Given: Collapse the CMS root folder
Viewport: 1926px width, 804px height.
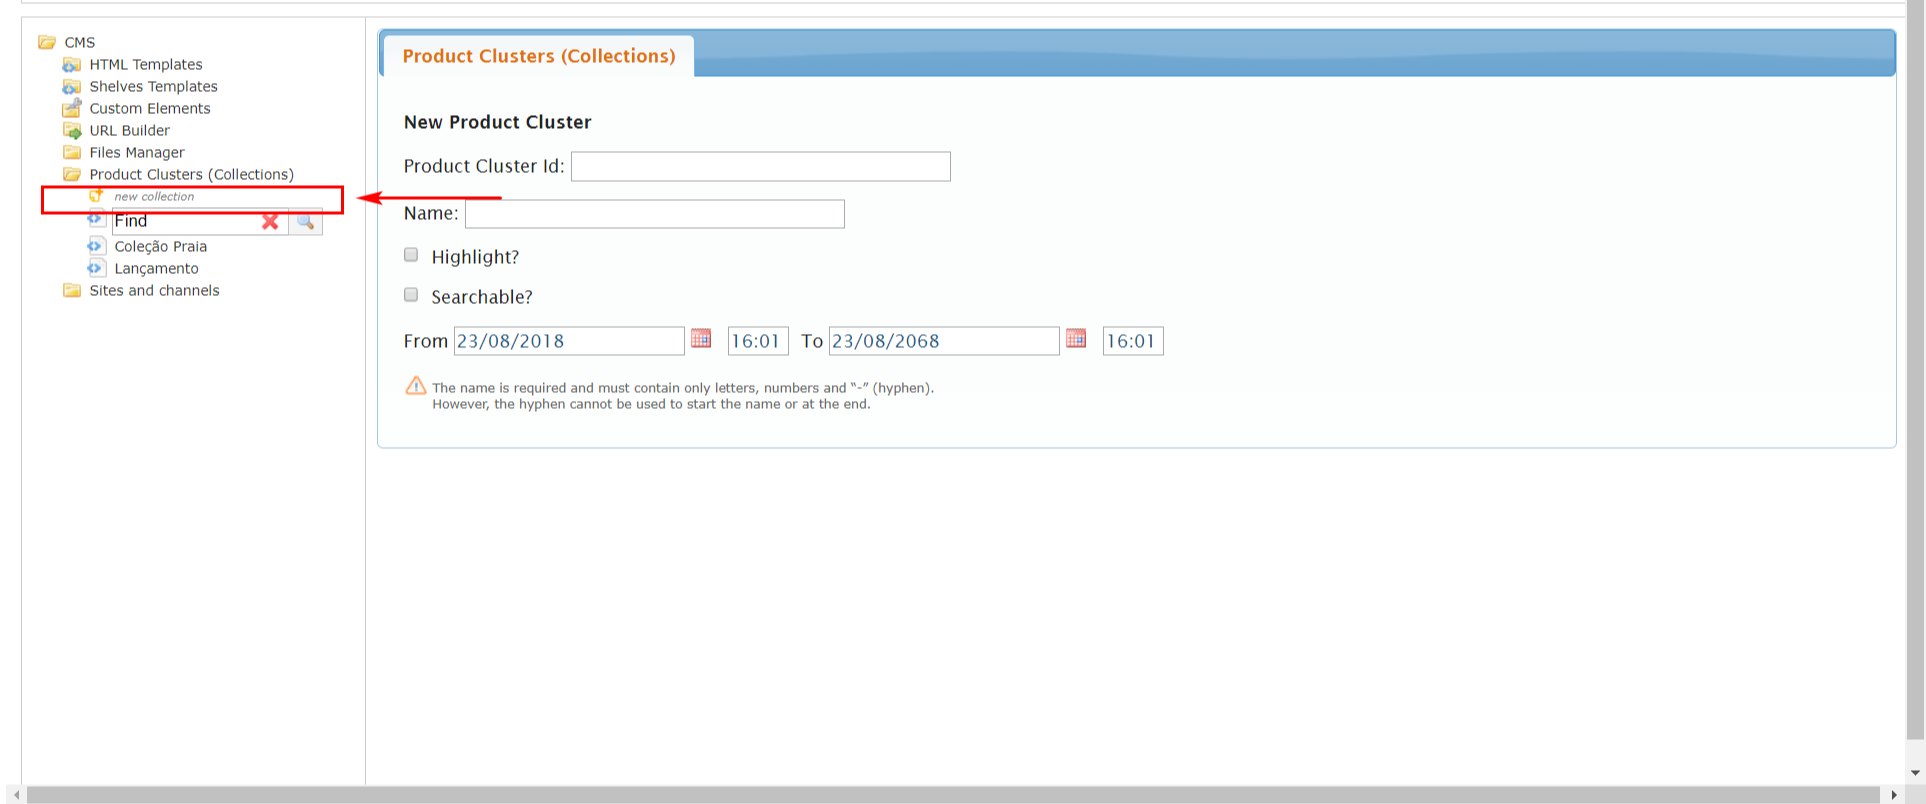Looking at the screenshot, I should tap(47, 42).
